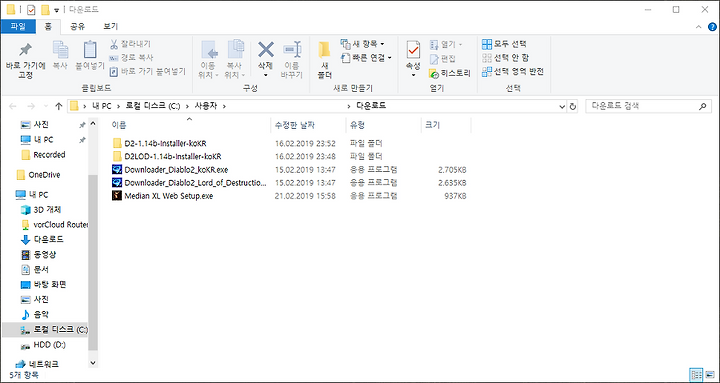
Task: Open the Open (열기) dropdown in the ribbon
Action: (x=446, y=45)
